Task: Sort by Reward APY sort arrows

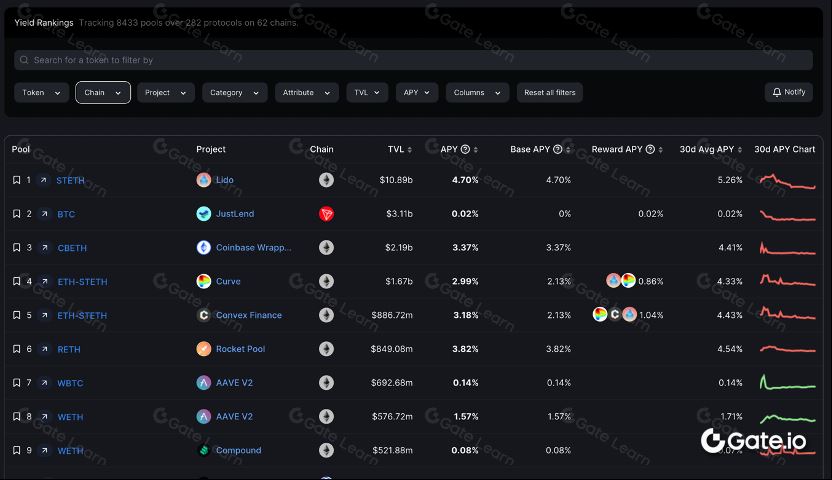Action: 660,150
